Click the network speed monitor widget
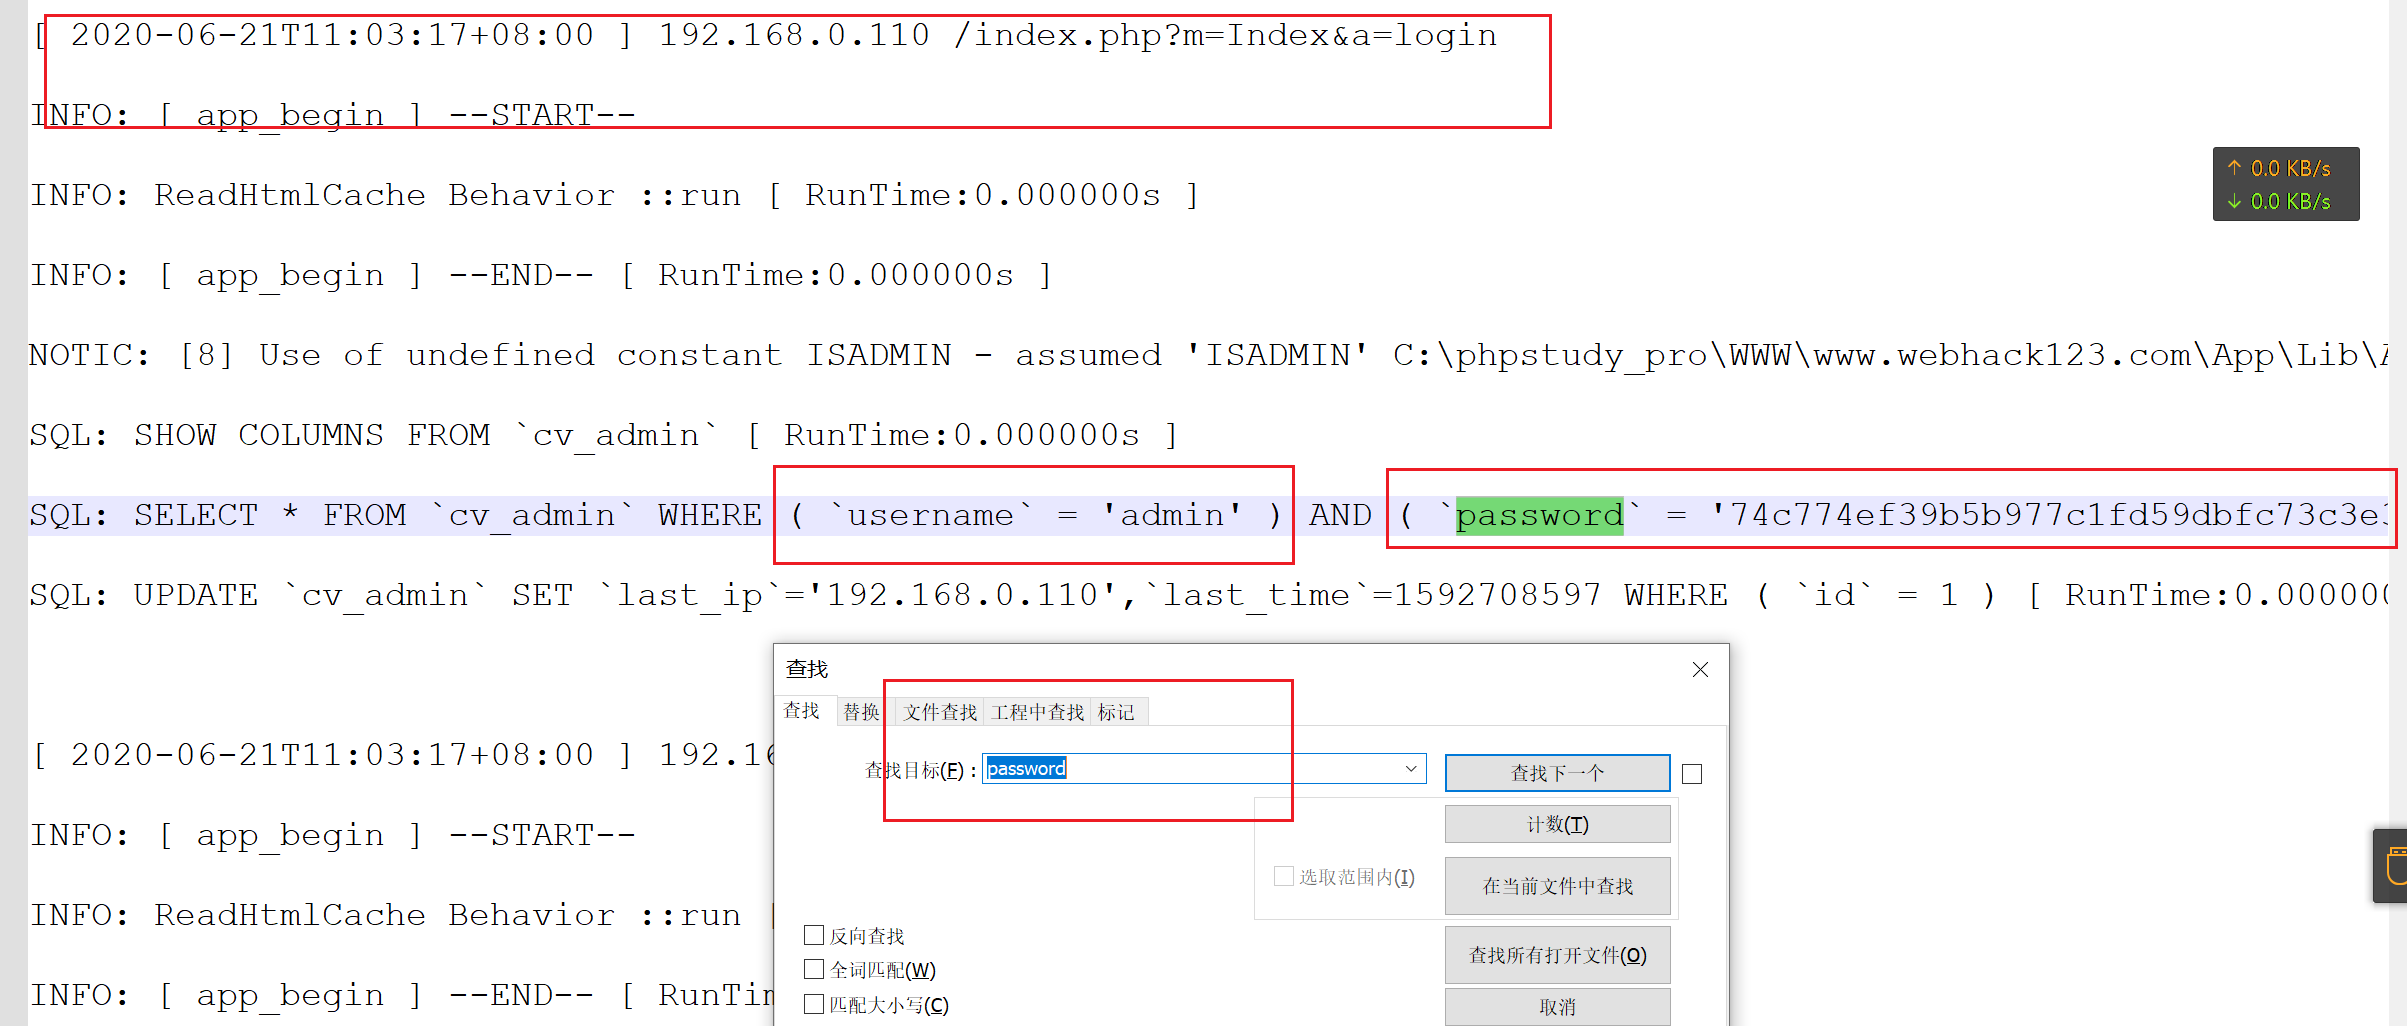2407x1026 pixels. coord(2286,184)
